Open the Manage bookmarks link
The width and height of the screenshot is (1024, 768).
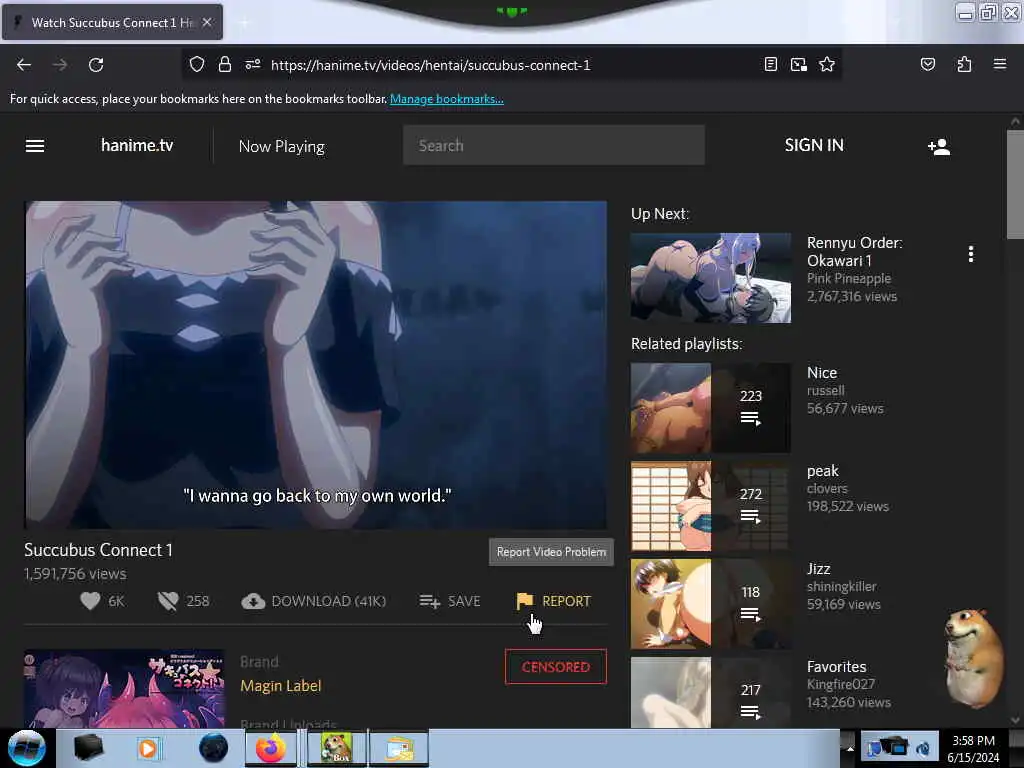coord(447,99)
